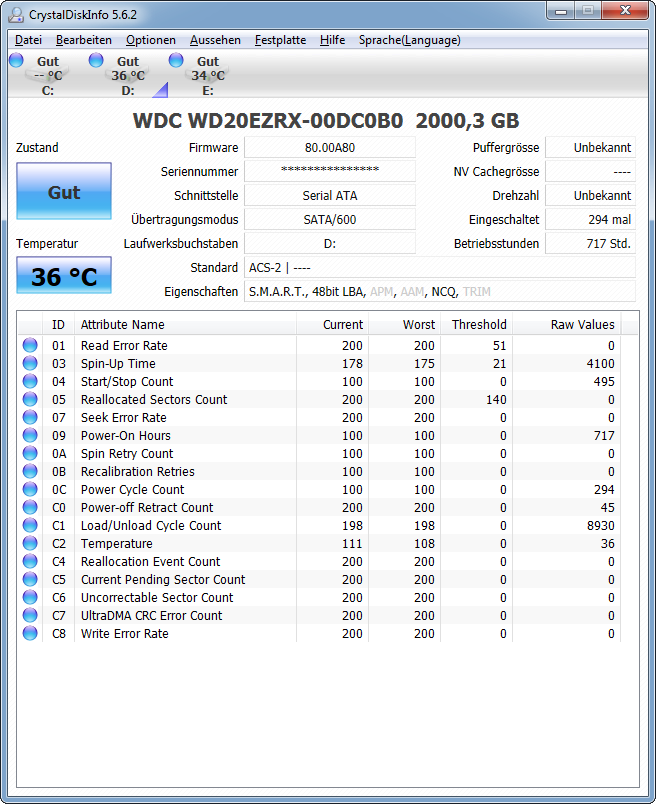Click the blue status orb for drive D:
The image size is (656, 804).
pos(96,61)
